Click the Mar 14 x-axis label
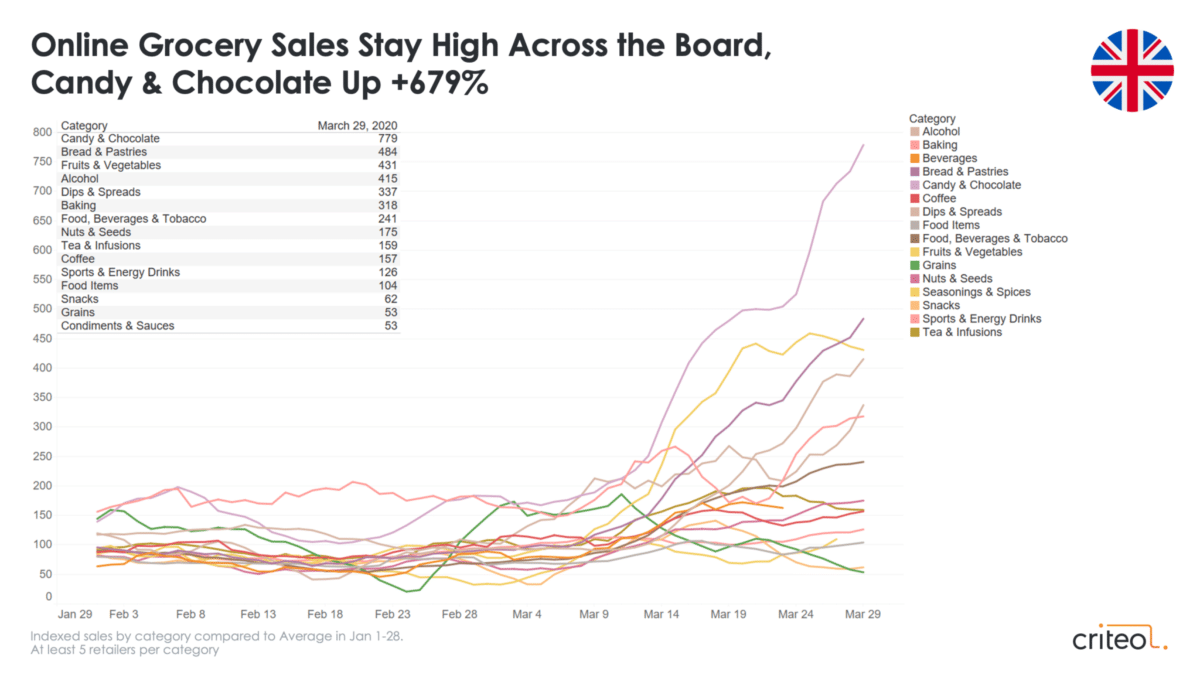 point(661,615)
